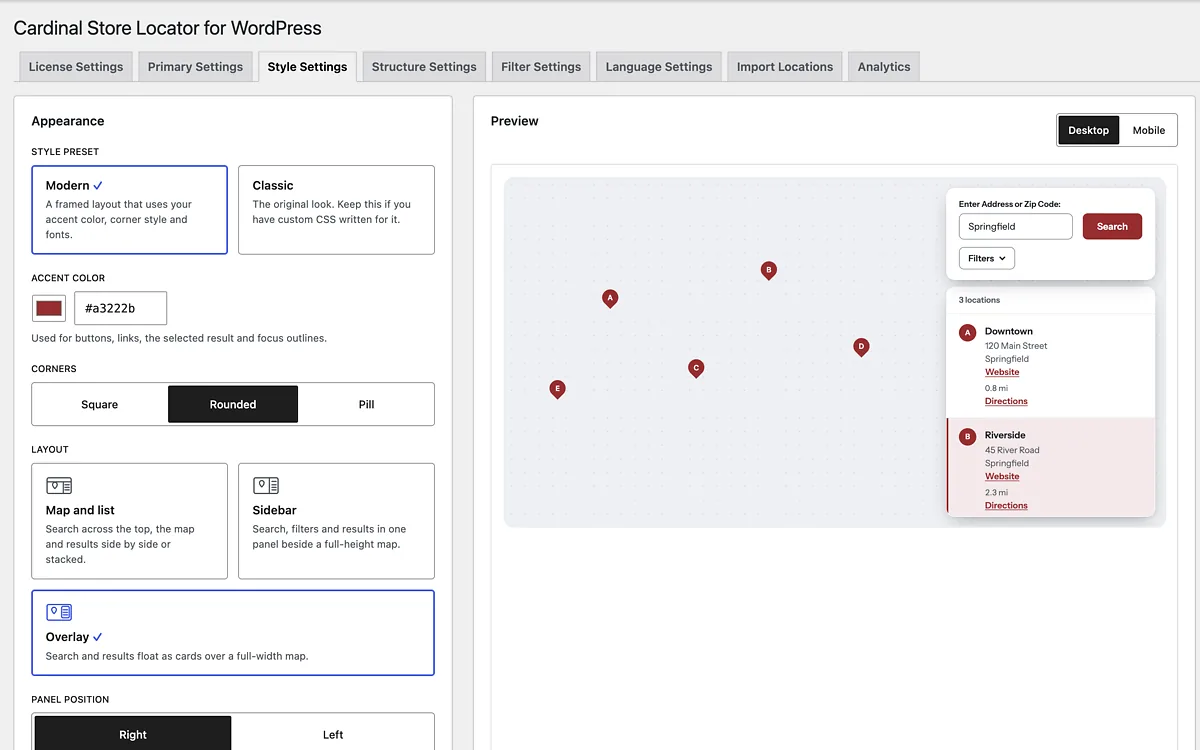Click the '0.8 mi' distance text
Image resolution: width=1200 pixels, height=750 pixels.
click(996, 388)
